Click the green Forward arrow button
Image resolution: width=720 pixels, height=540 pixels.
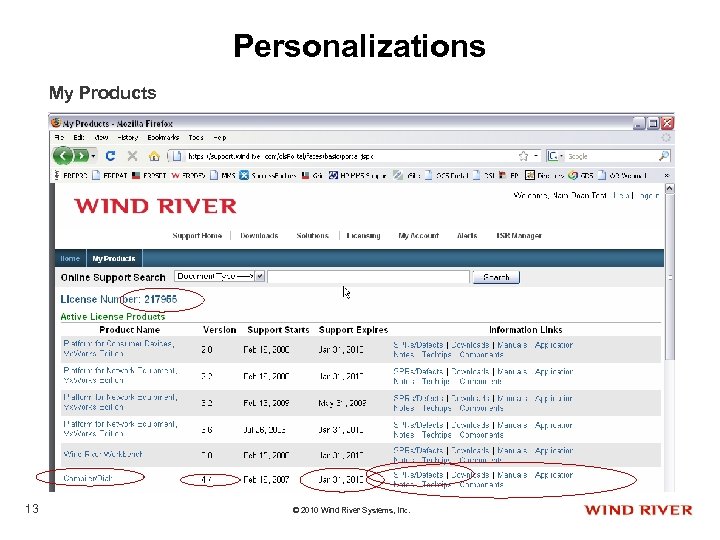click(x=81, y=156)
